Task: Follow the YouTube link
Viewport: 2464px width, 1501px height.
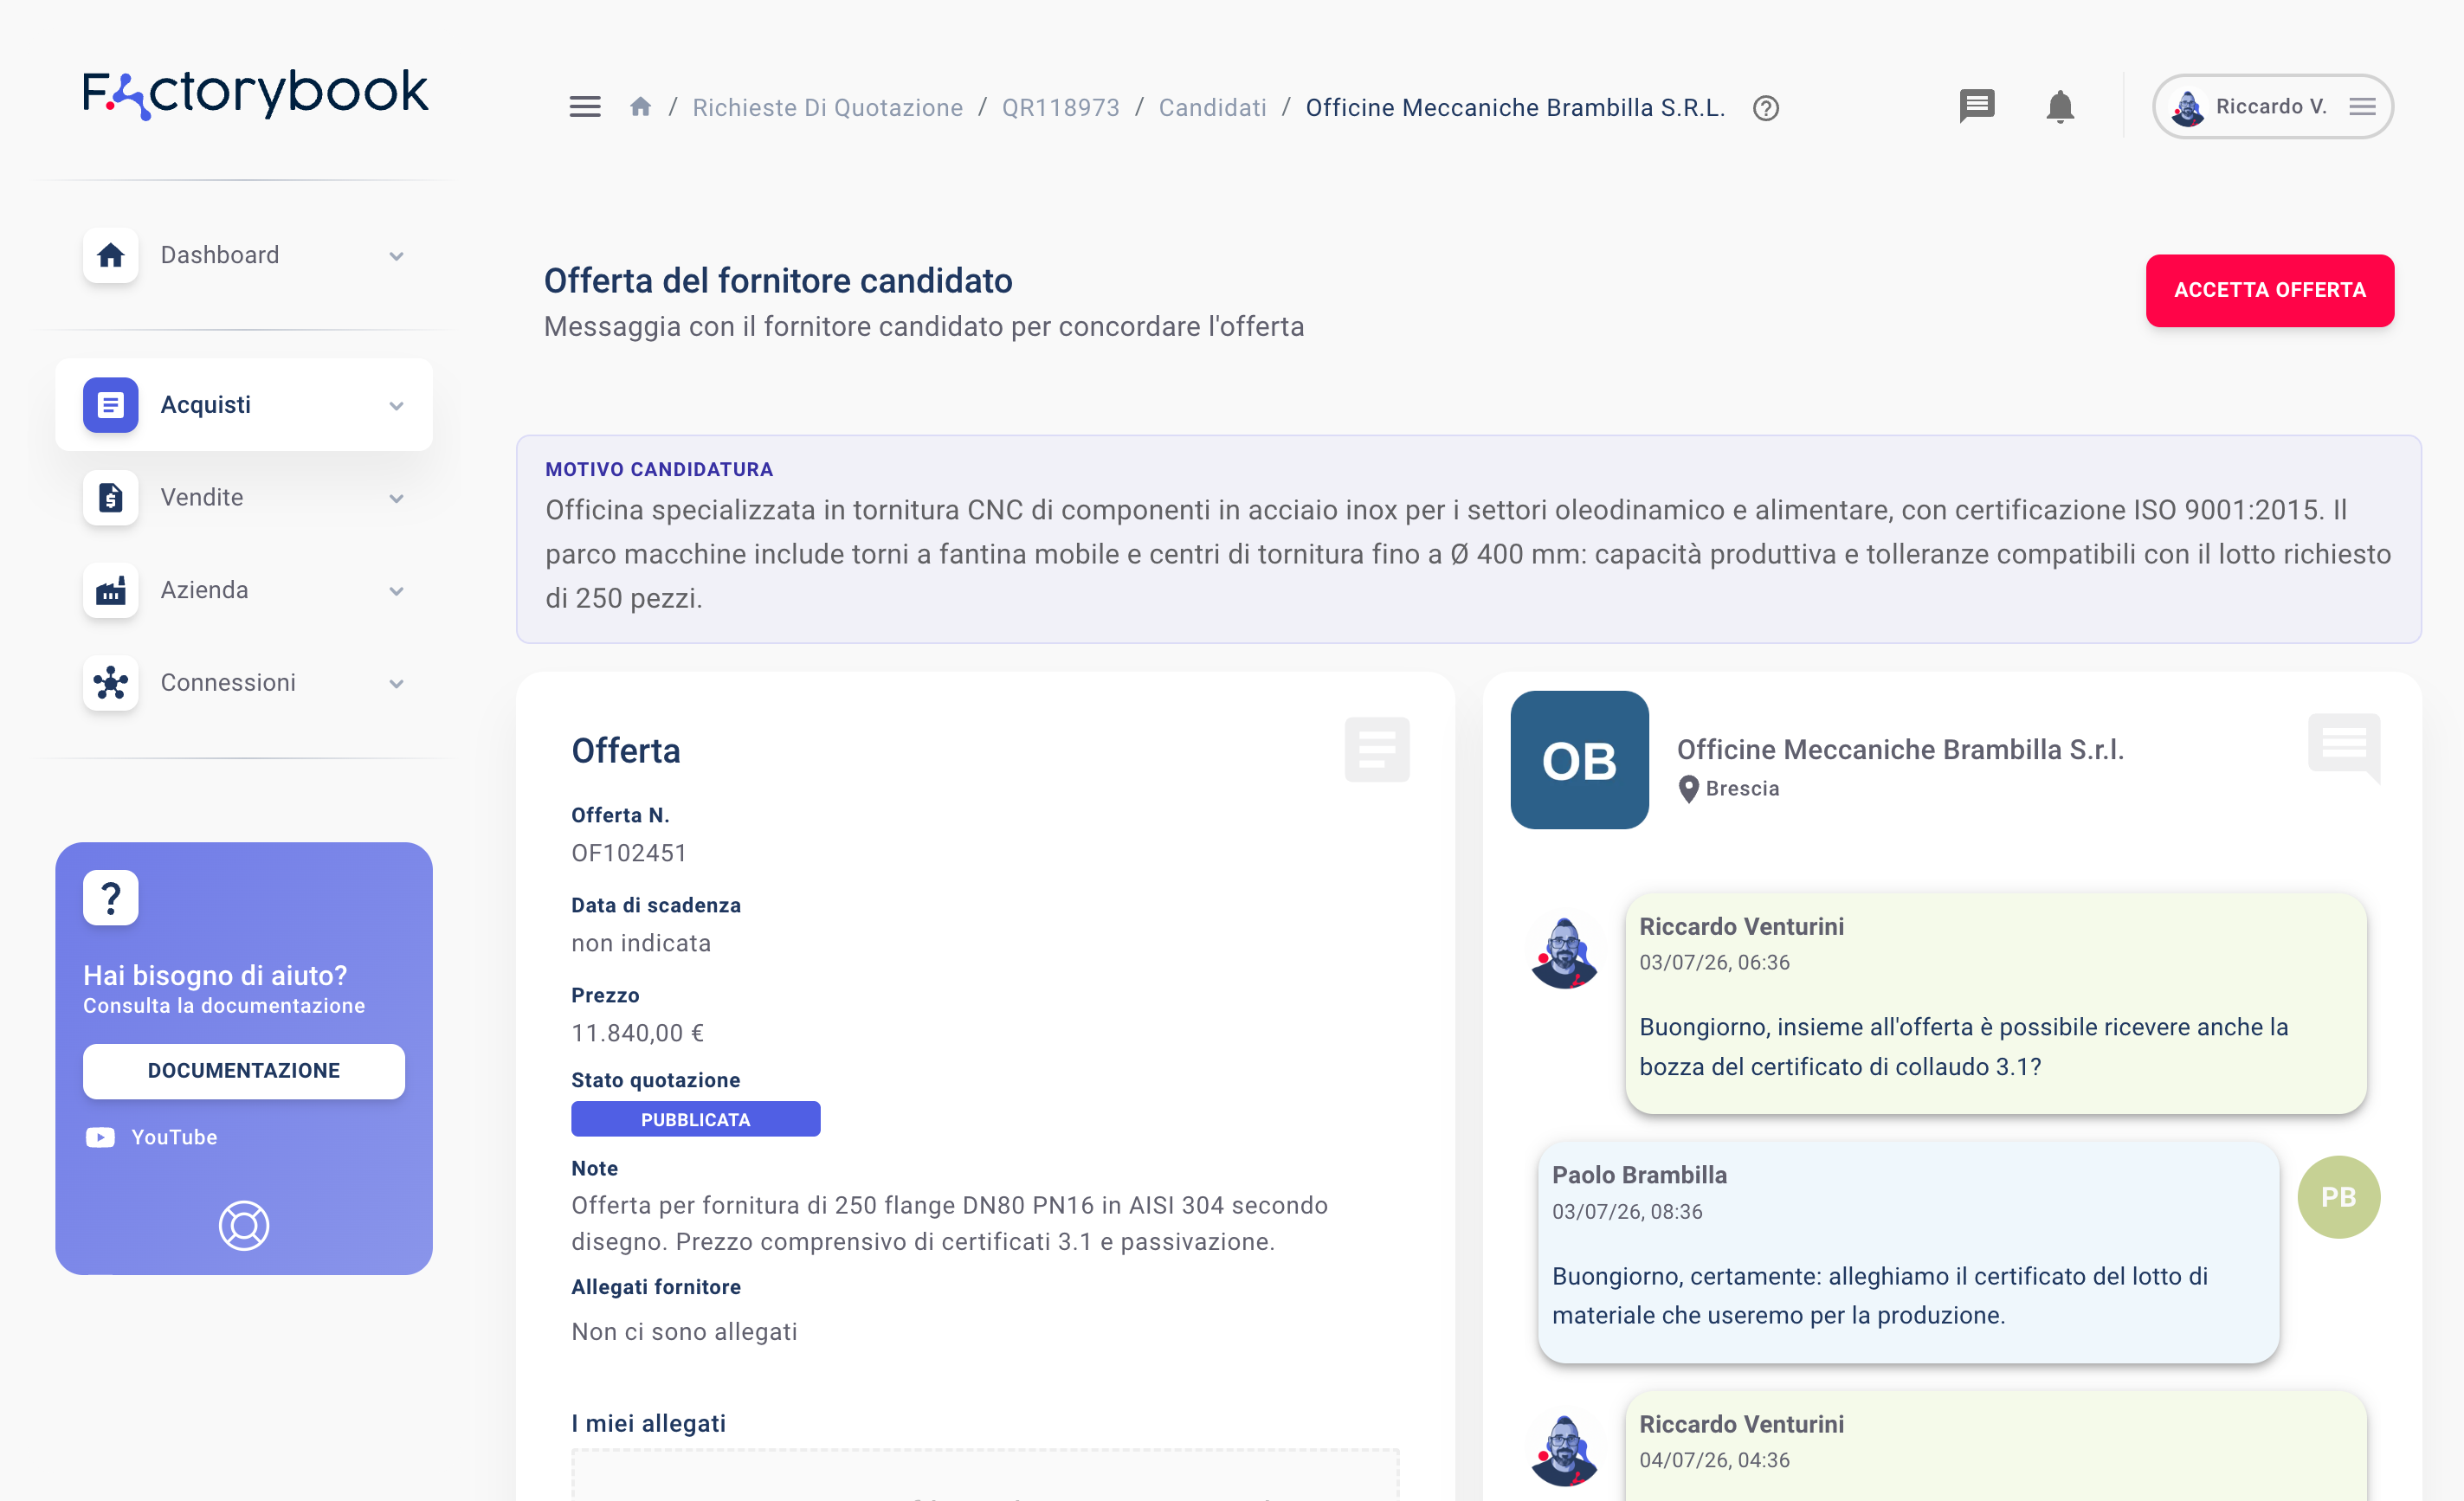Action: pyautogui.click(x=174, y=1137)
